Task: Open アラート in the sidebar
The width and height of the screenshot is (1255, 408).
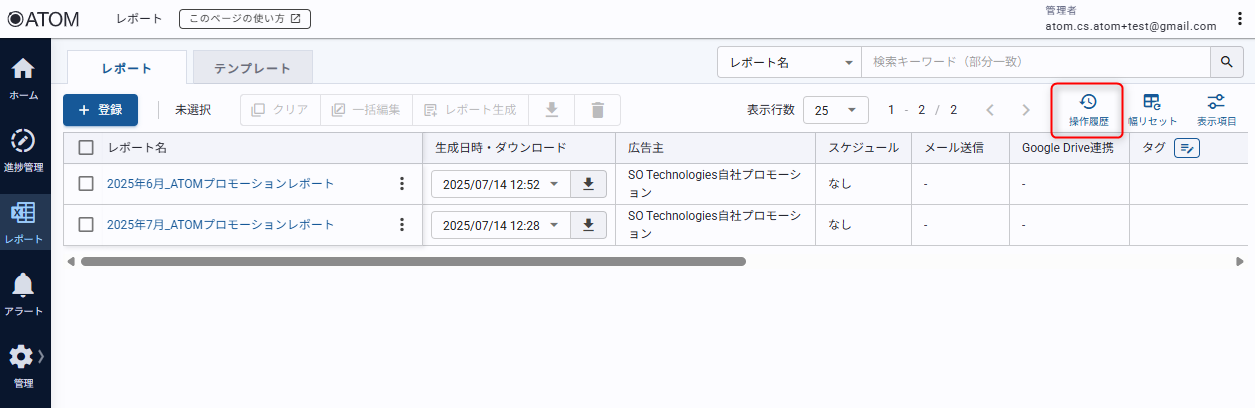Action: coord(24,294)
